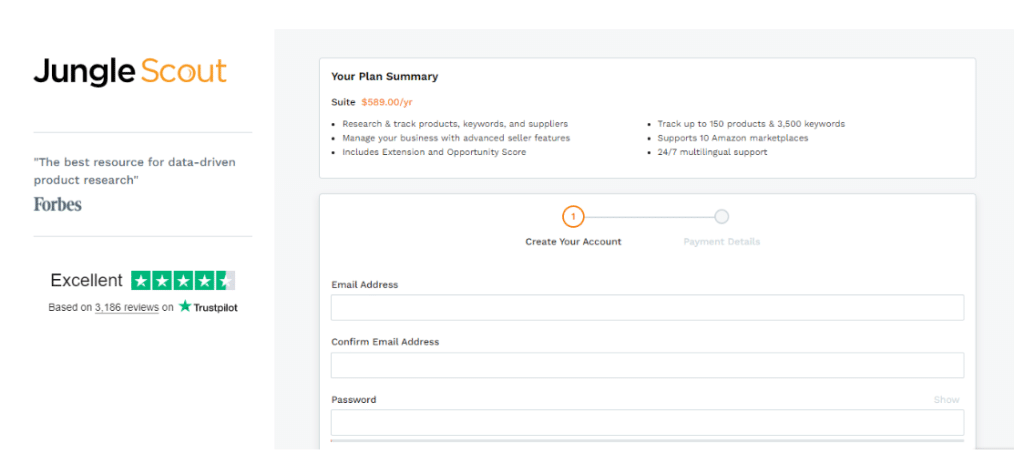1024x454 pixels.
Task: Go to the Create Your Account step label
Action: click(x=573, y=242)
